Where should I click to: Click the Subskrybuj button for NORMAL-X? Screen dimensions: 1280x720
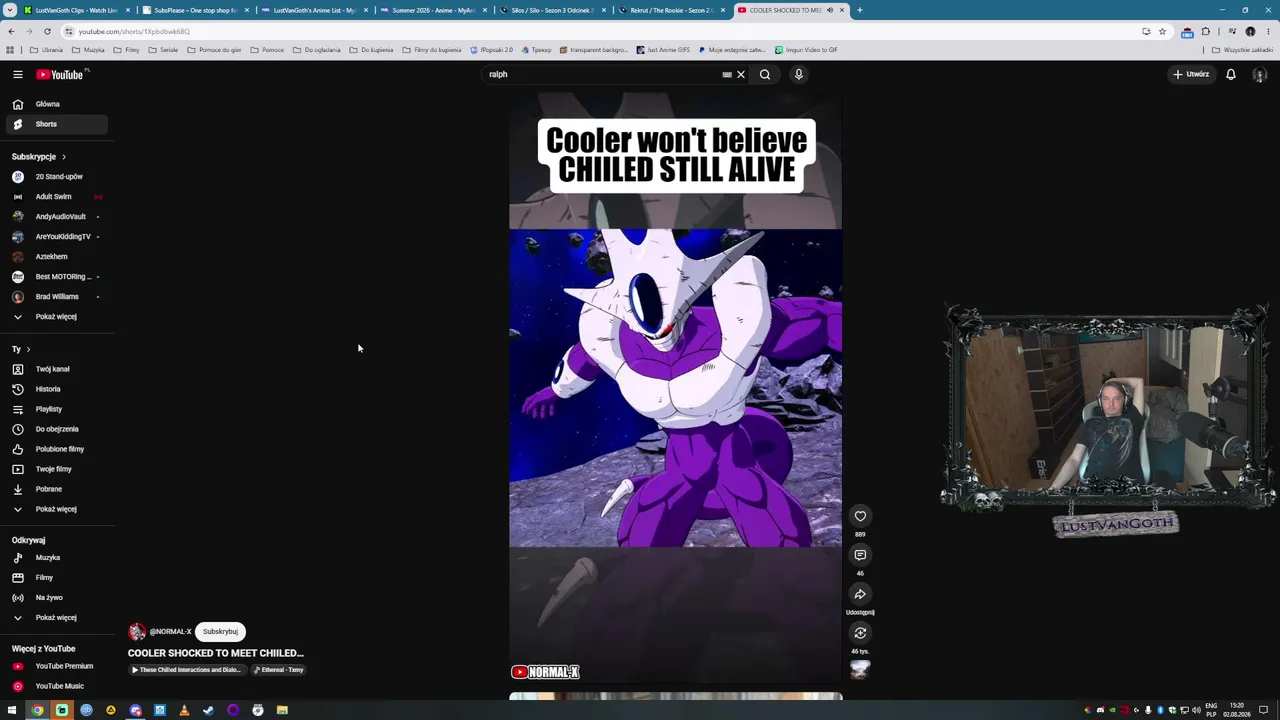(x=220, y=632)
